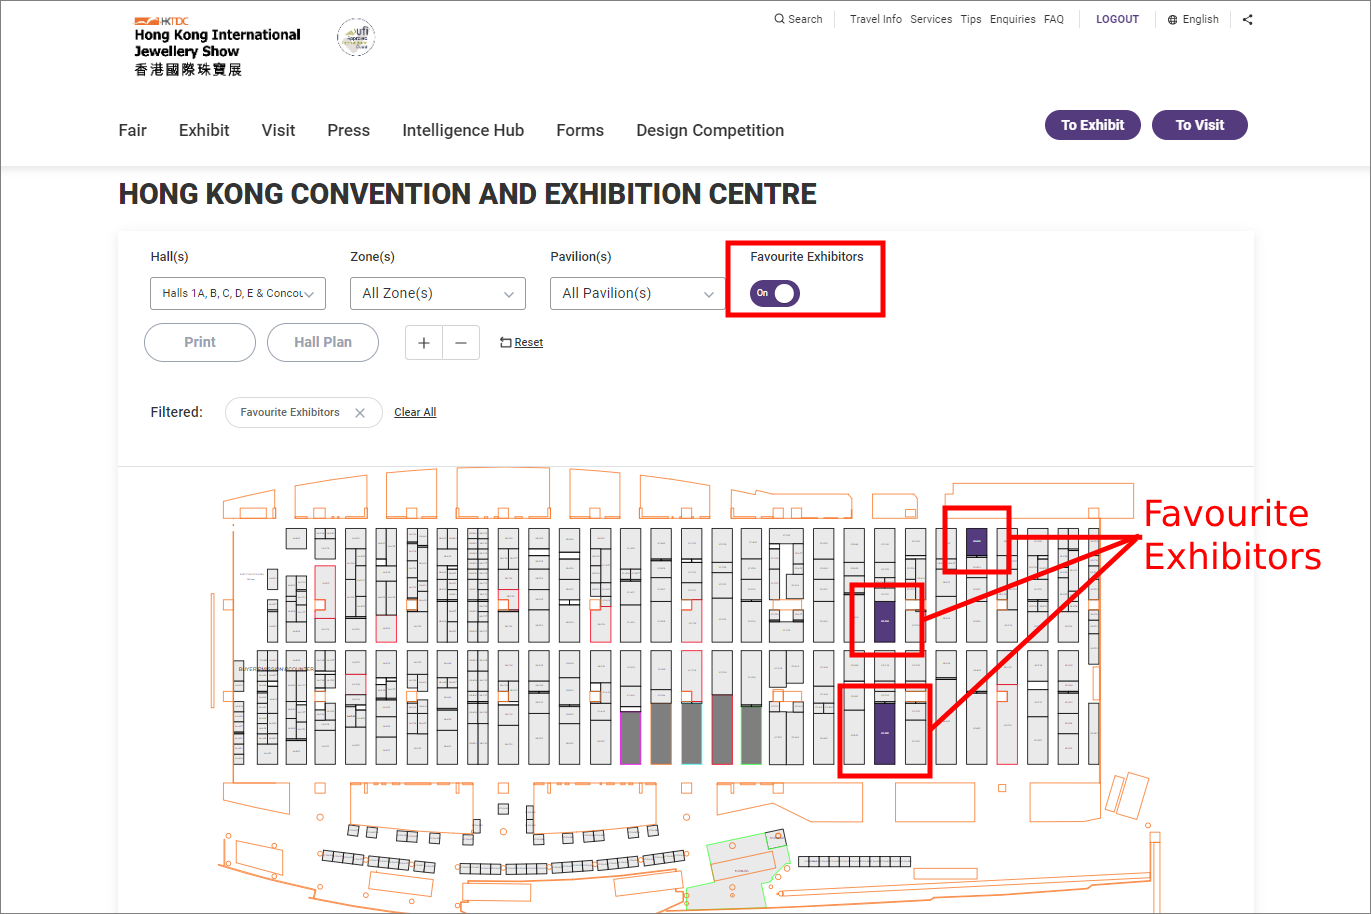Turn off the Favourite Exhibitors toggle
1371x914 pixels.
775,293
